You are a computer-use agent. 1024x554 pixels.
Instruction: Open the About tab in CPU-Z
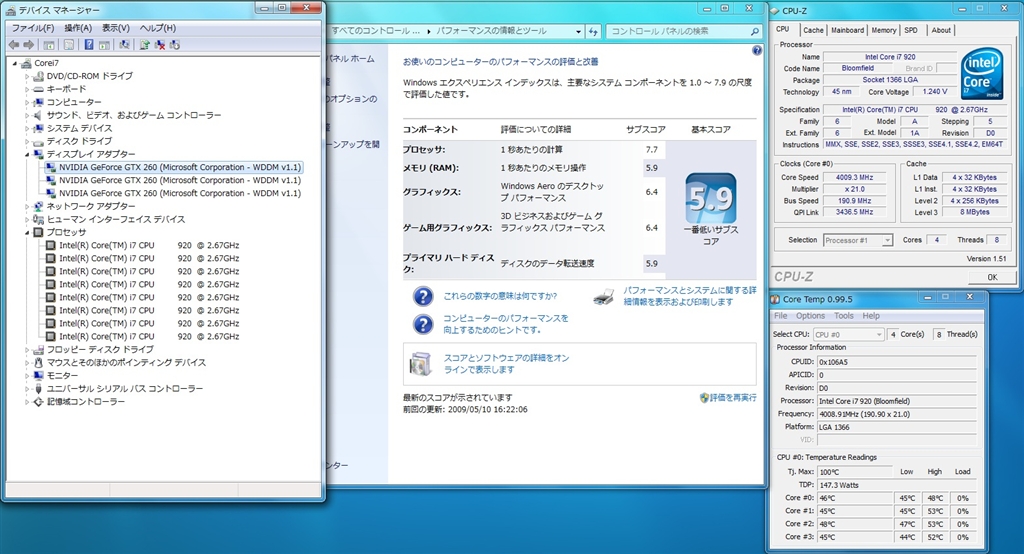pyautogui.click(x=940, y=30)
